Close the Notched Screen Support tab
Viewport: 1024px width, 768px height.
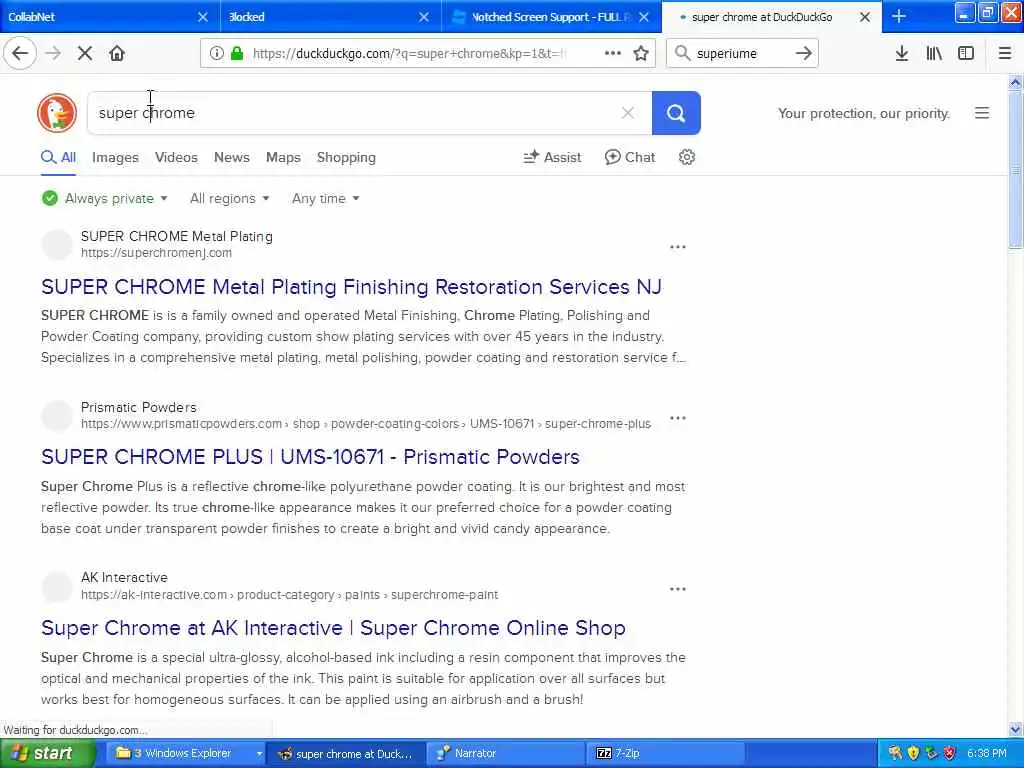click(x=644, y=17)
